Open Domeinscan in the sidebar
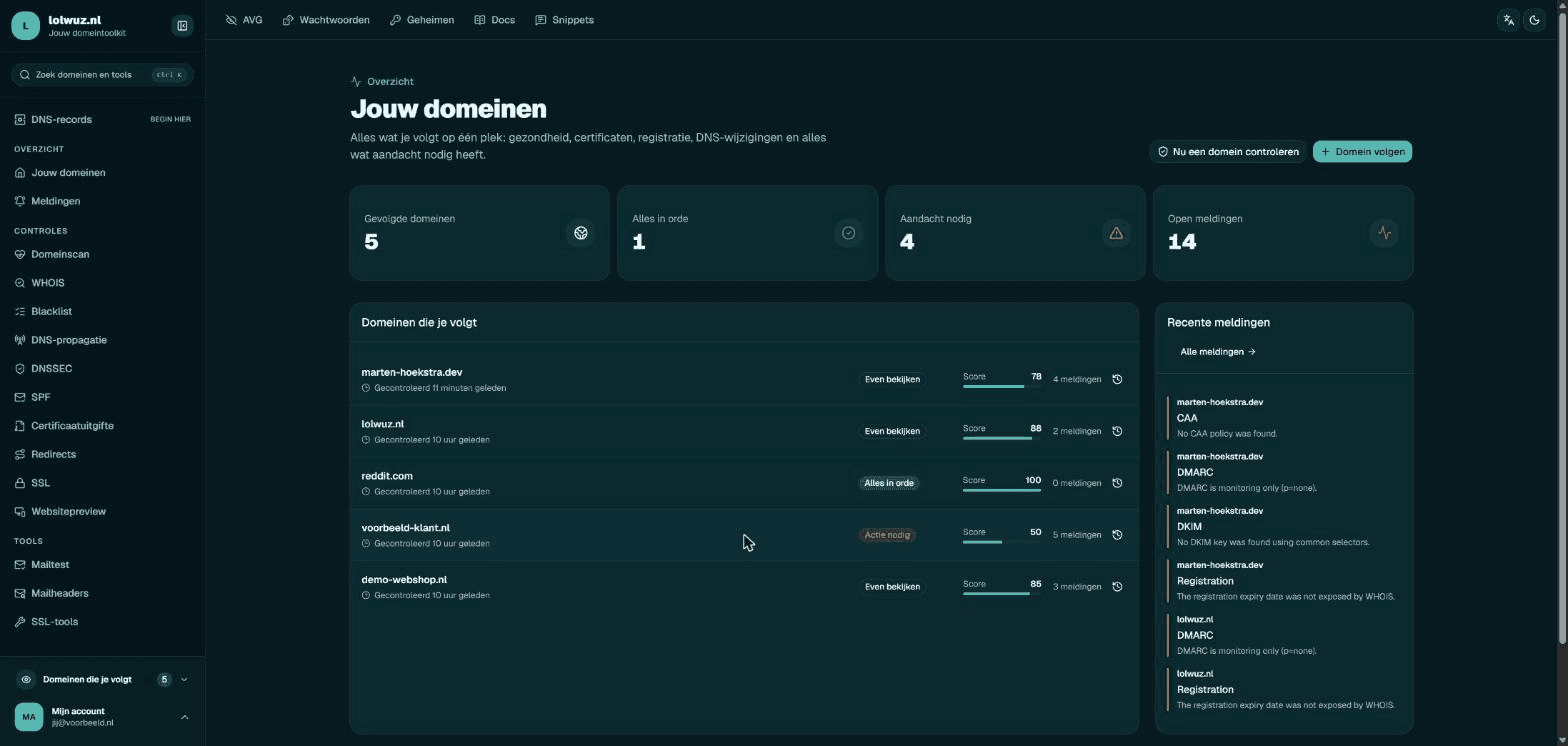Image resolution: width=1568 pixels, height=746 pixels. [x=102, y=254]
